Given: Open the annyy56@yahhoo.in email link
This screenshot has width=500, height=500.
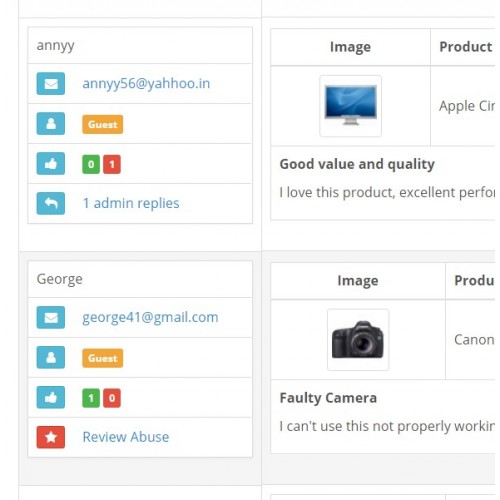Looking at the screenshot, I should [146, 83].
